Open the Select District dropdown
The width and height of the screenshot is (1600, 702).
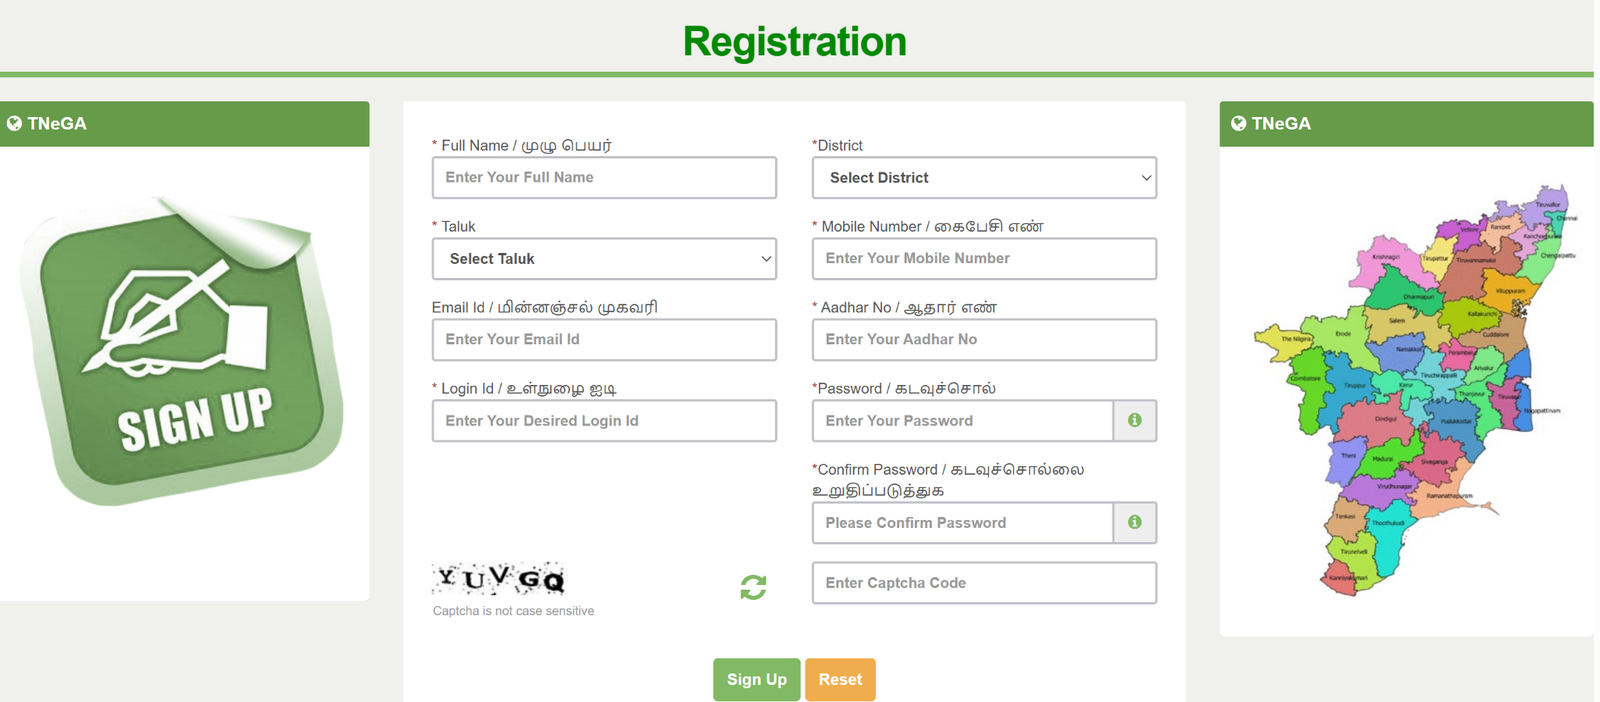[983, 177]
